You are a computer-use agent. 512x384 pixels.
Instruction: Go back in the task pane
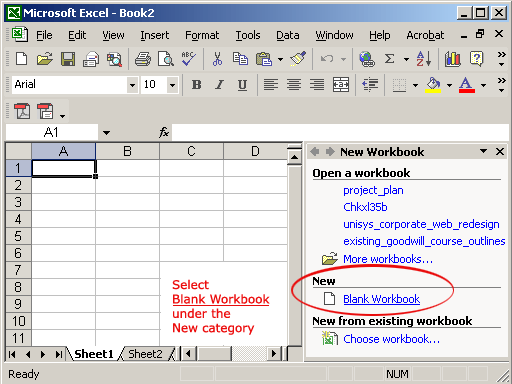point(315,152)
